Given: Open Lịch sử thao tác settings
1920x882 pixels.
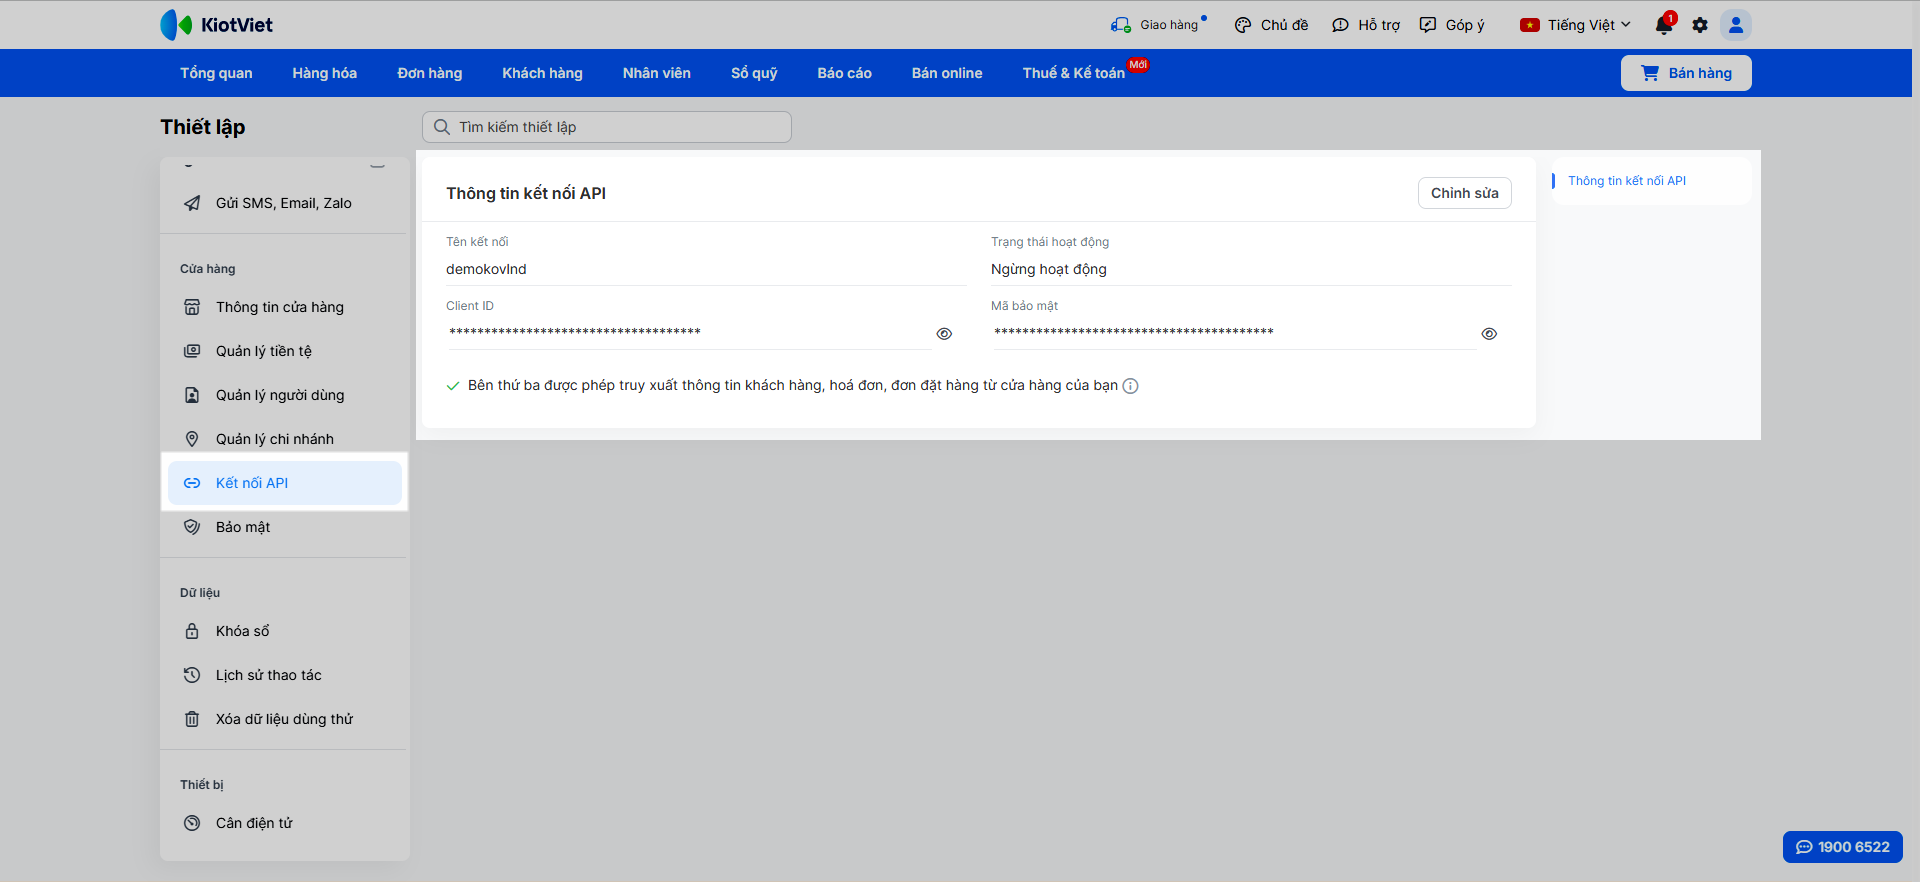Looking at the screenshot, I should [285, 675].
